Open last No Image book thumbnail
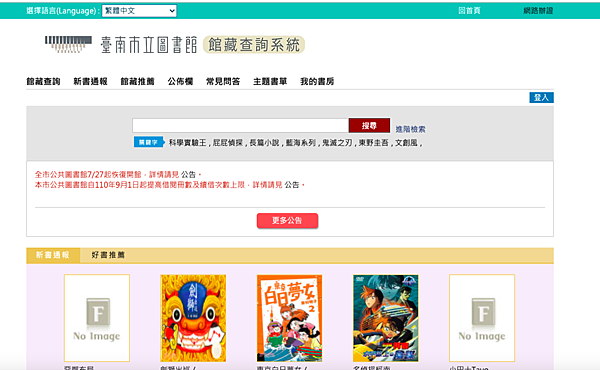 pos(482,318)
